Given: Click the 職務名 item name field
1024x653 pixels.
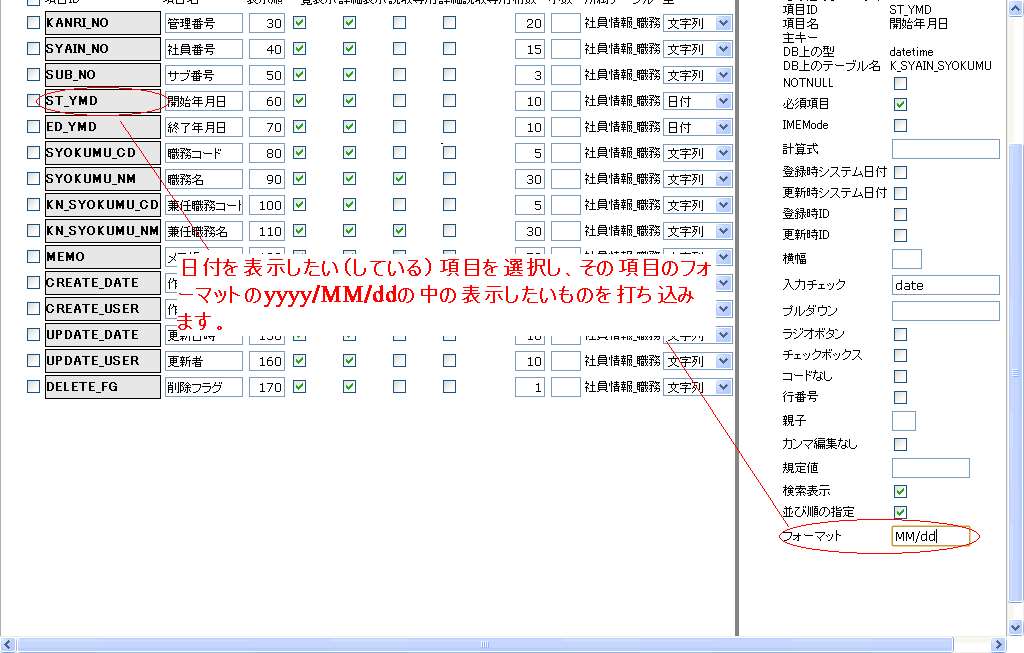Looking at the screenshot, I should 204,179.
